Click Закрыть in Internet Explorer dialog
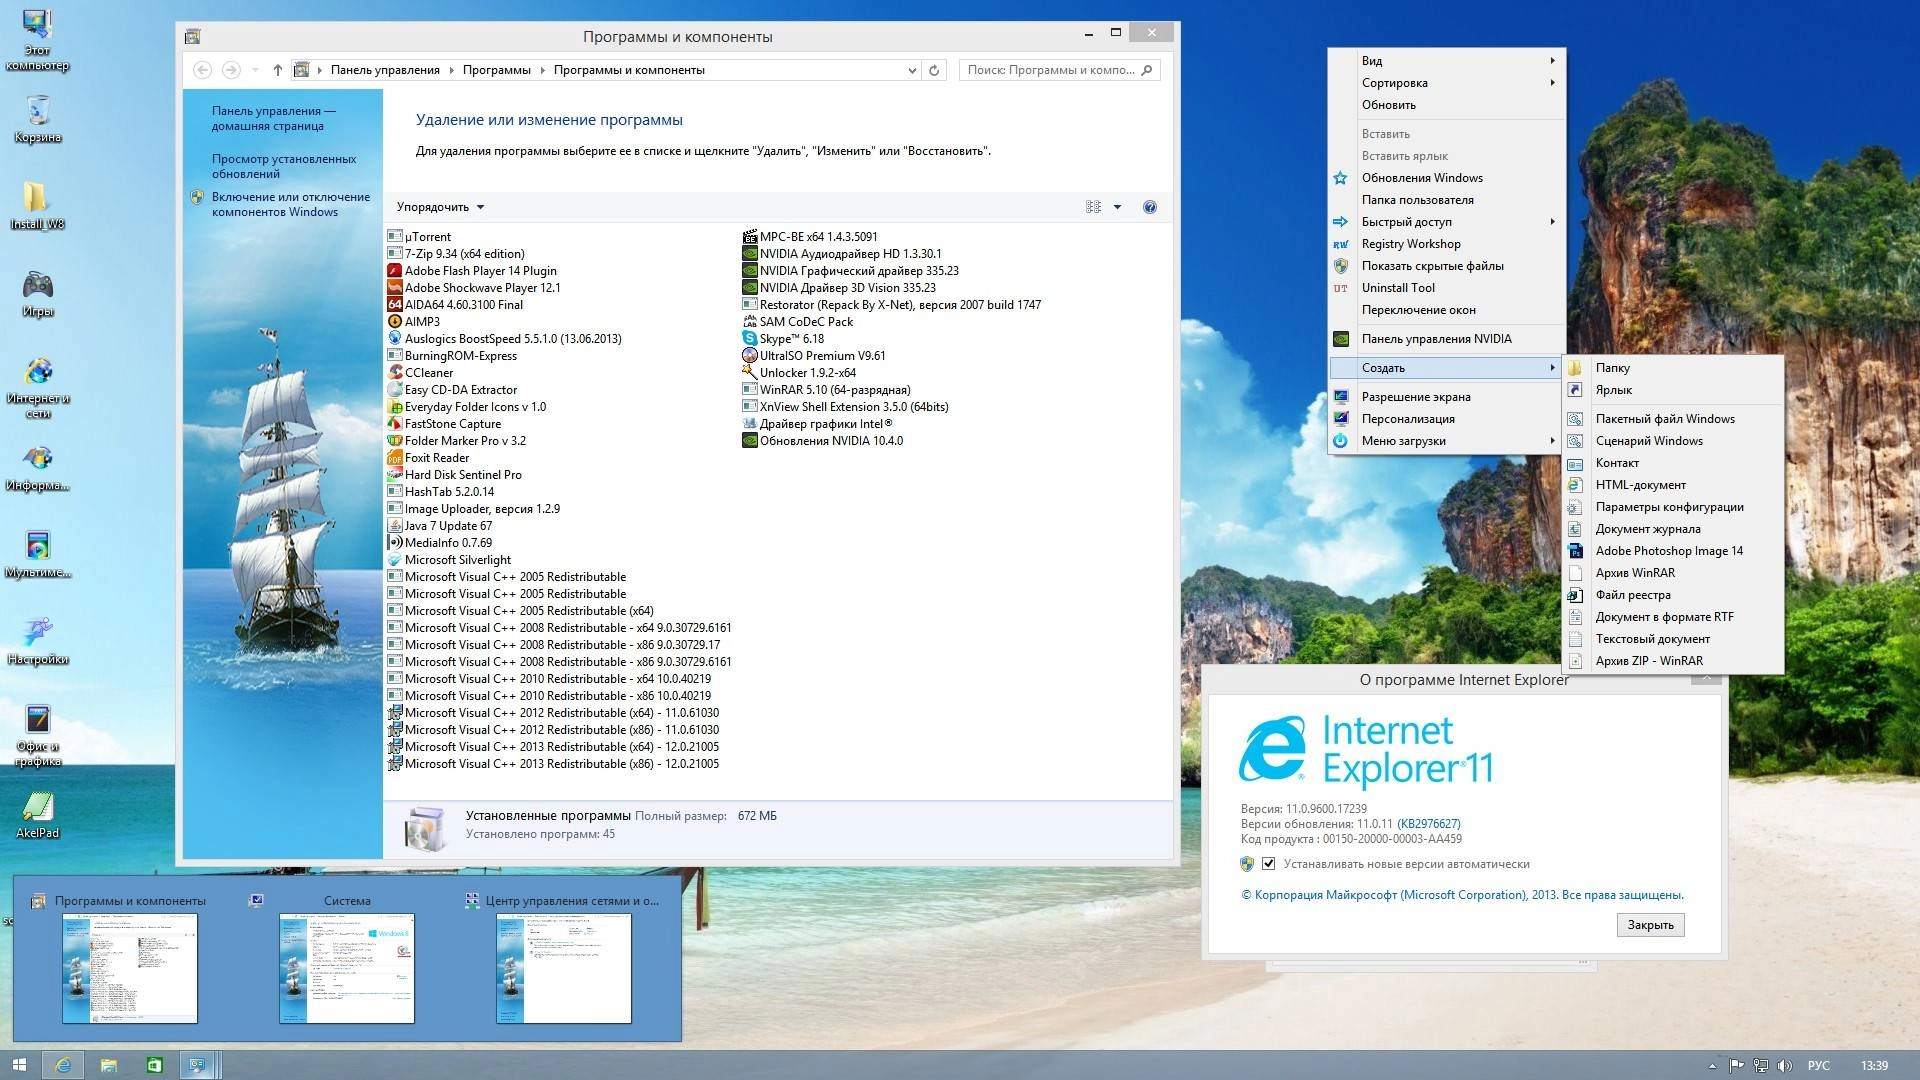Screen dimensions: 1920x1080 [x=1650, y=925]
